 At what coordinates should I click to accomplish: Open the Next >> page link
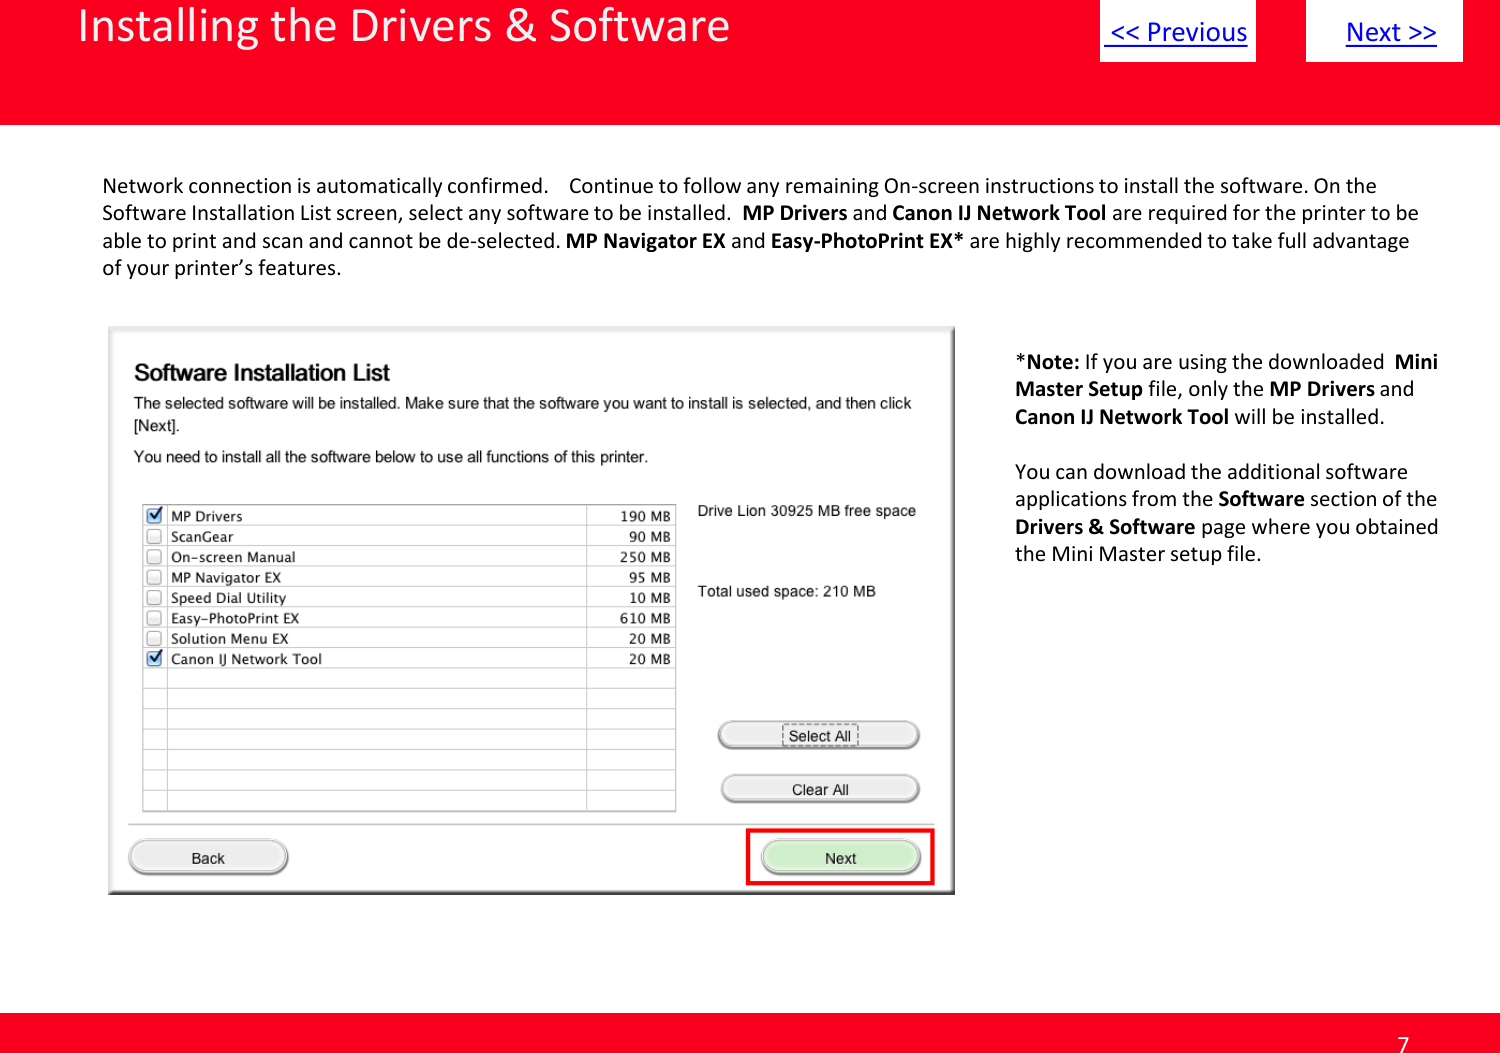point(1391,32)
